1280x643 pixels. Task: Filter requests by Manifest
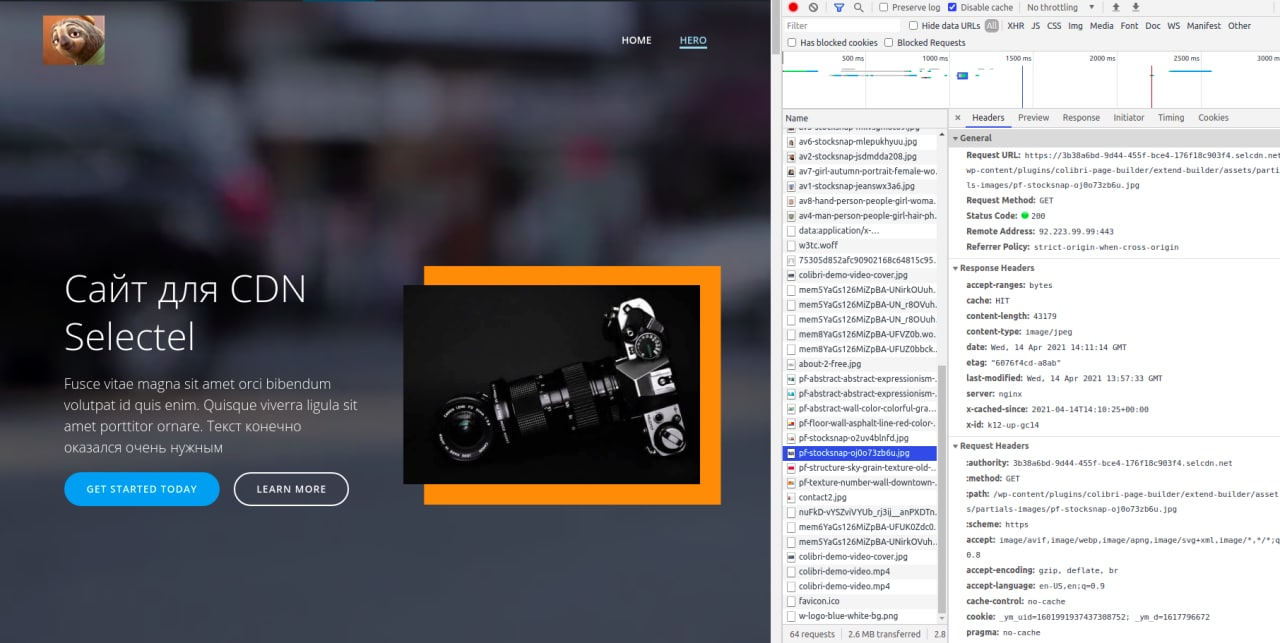[x=1204, y=26]
